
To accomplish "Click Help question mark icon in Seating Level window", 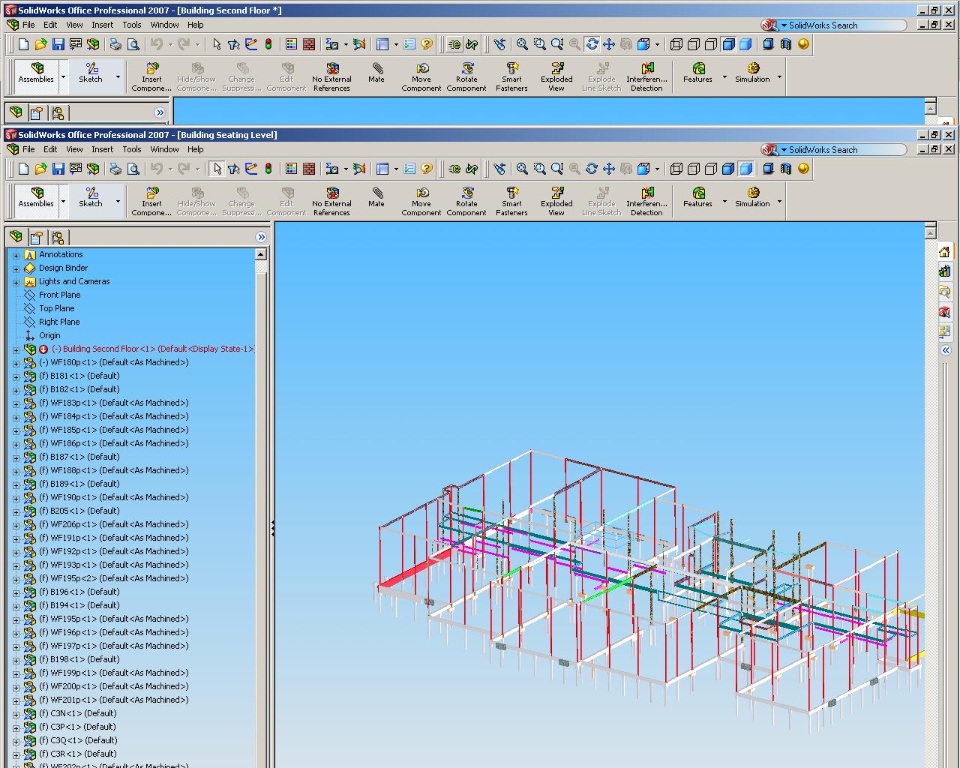I will click(x=427, y=168).
